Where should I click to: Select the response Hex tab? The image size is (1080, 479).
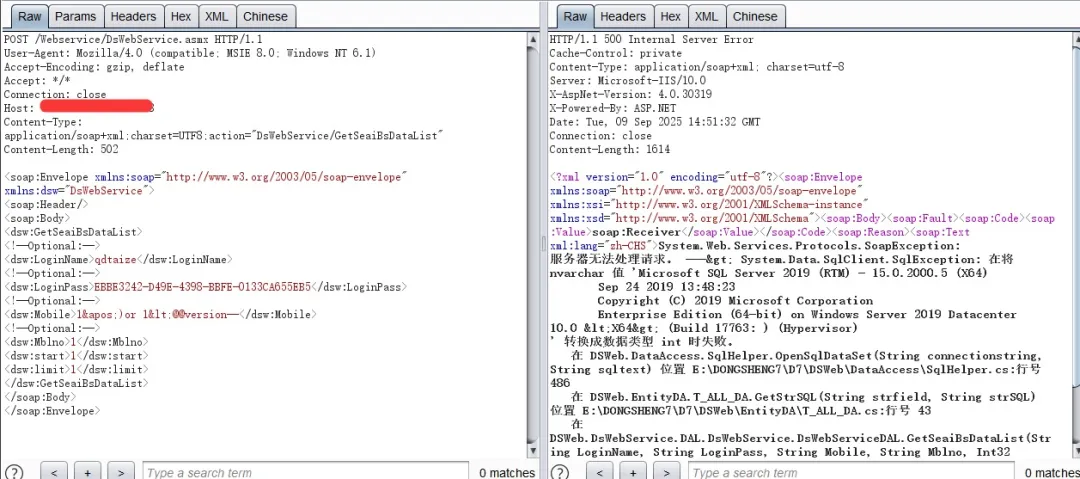670,16
